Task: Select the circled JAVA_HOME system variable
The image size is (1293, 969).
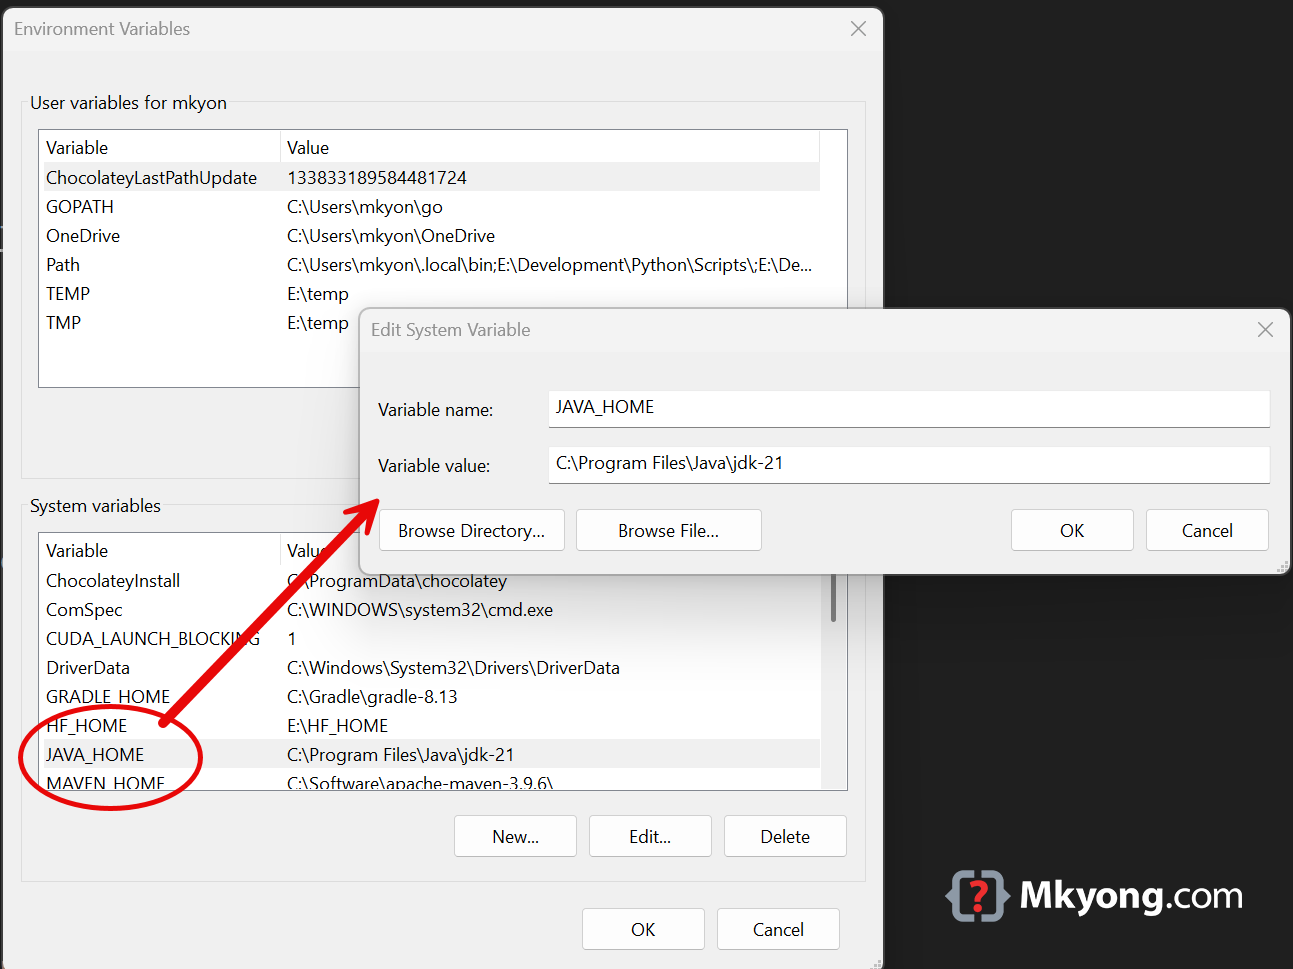Action: (x=95, y=755)
